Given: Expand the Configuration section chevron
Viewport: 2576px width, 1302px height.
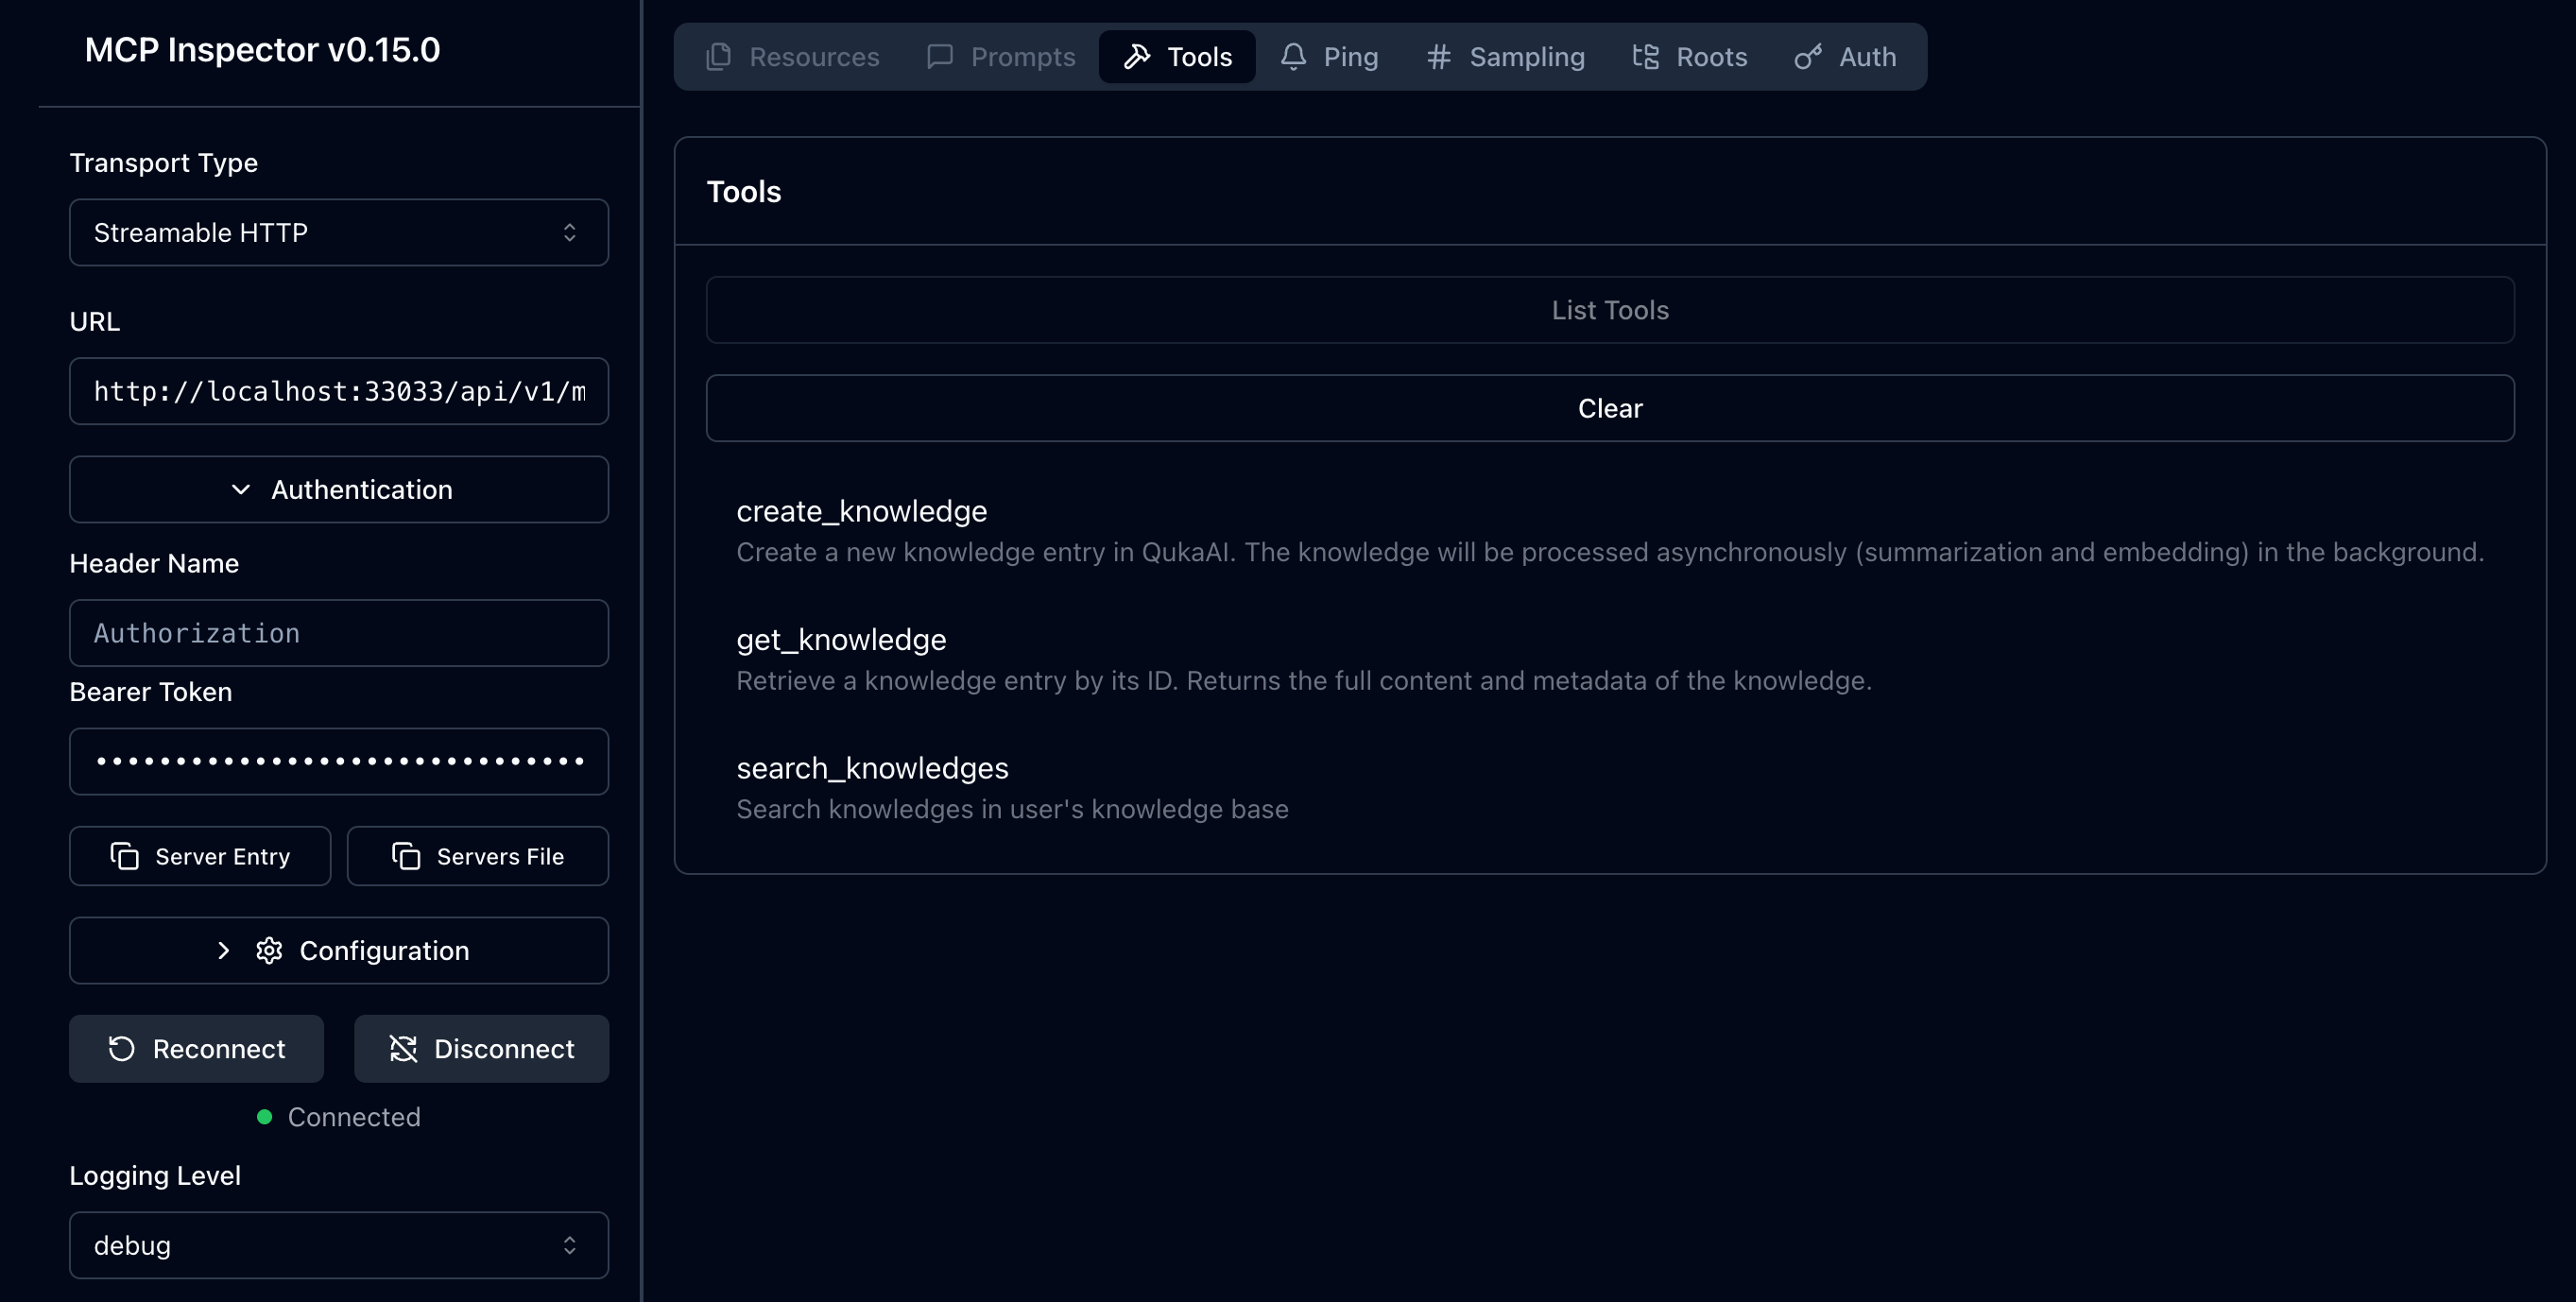Looking at the screenshot, I should [x=224, y=950].
